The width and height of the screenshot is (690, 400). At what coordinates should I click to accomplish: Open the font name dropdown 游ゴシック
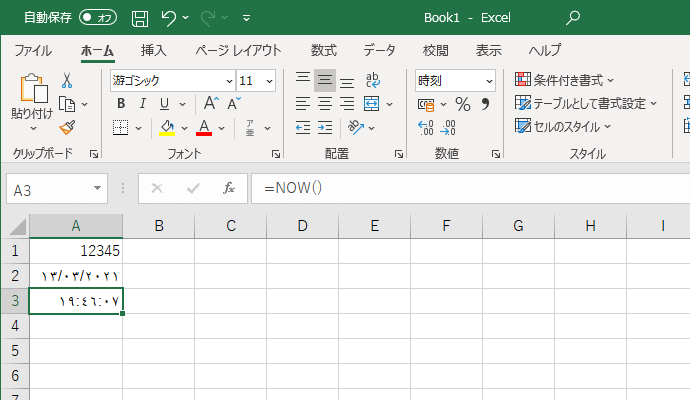tap(227, 81)
